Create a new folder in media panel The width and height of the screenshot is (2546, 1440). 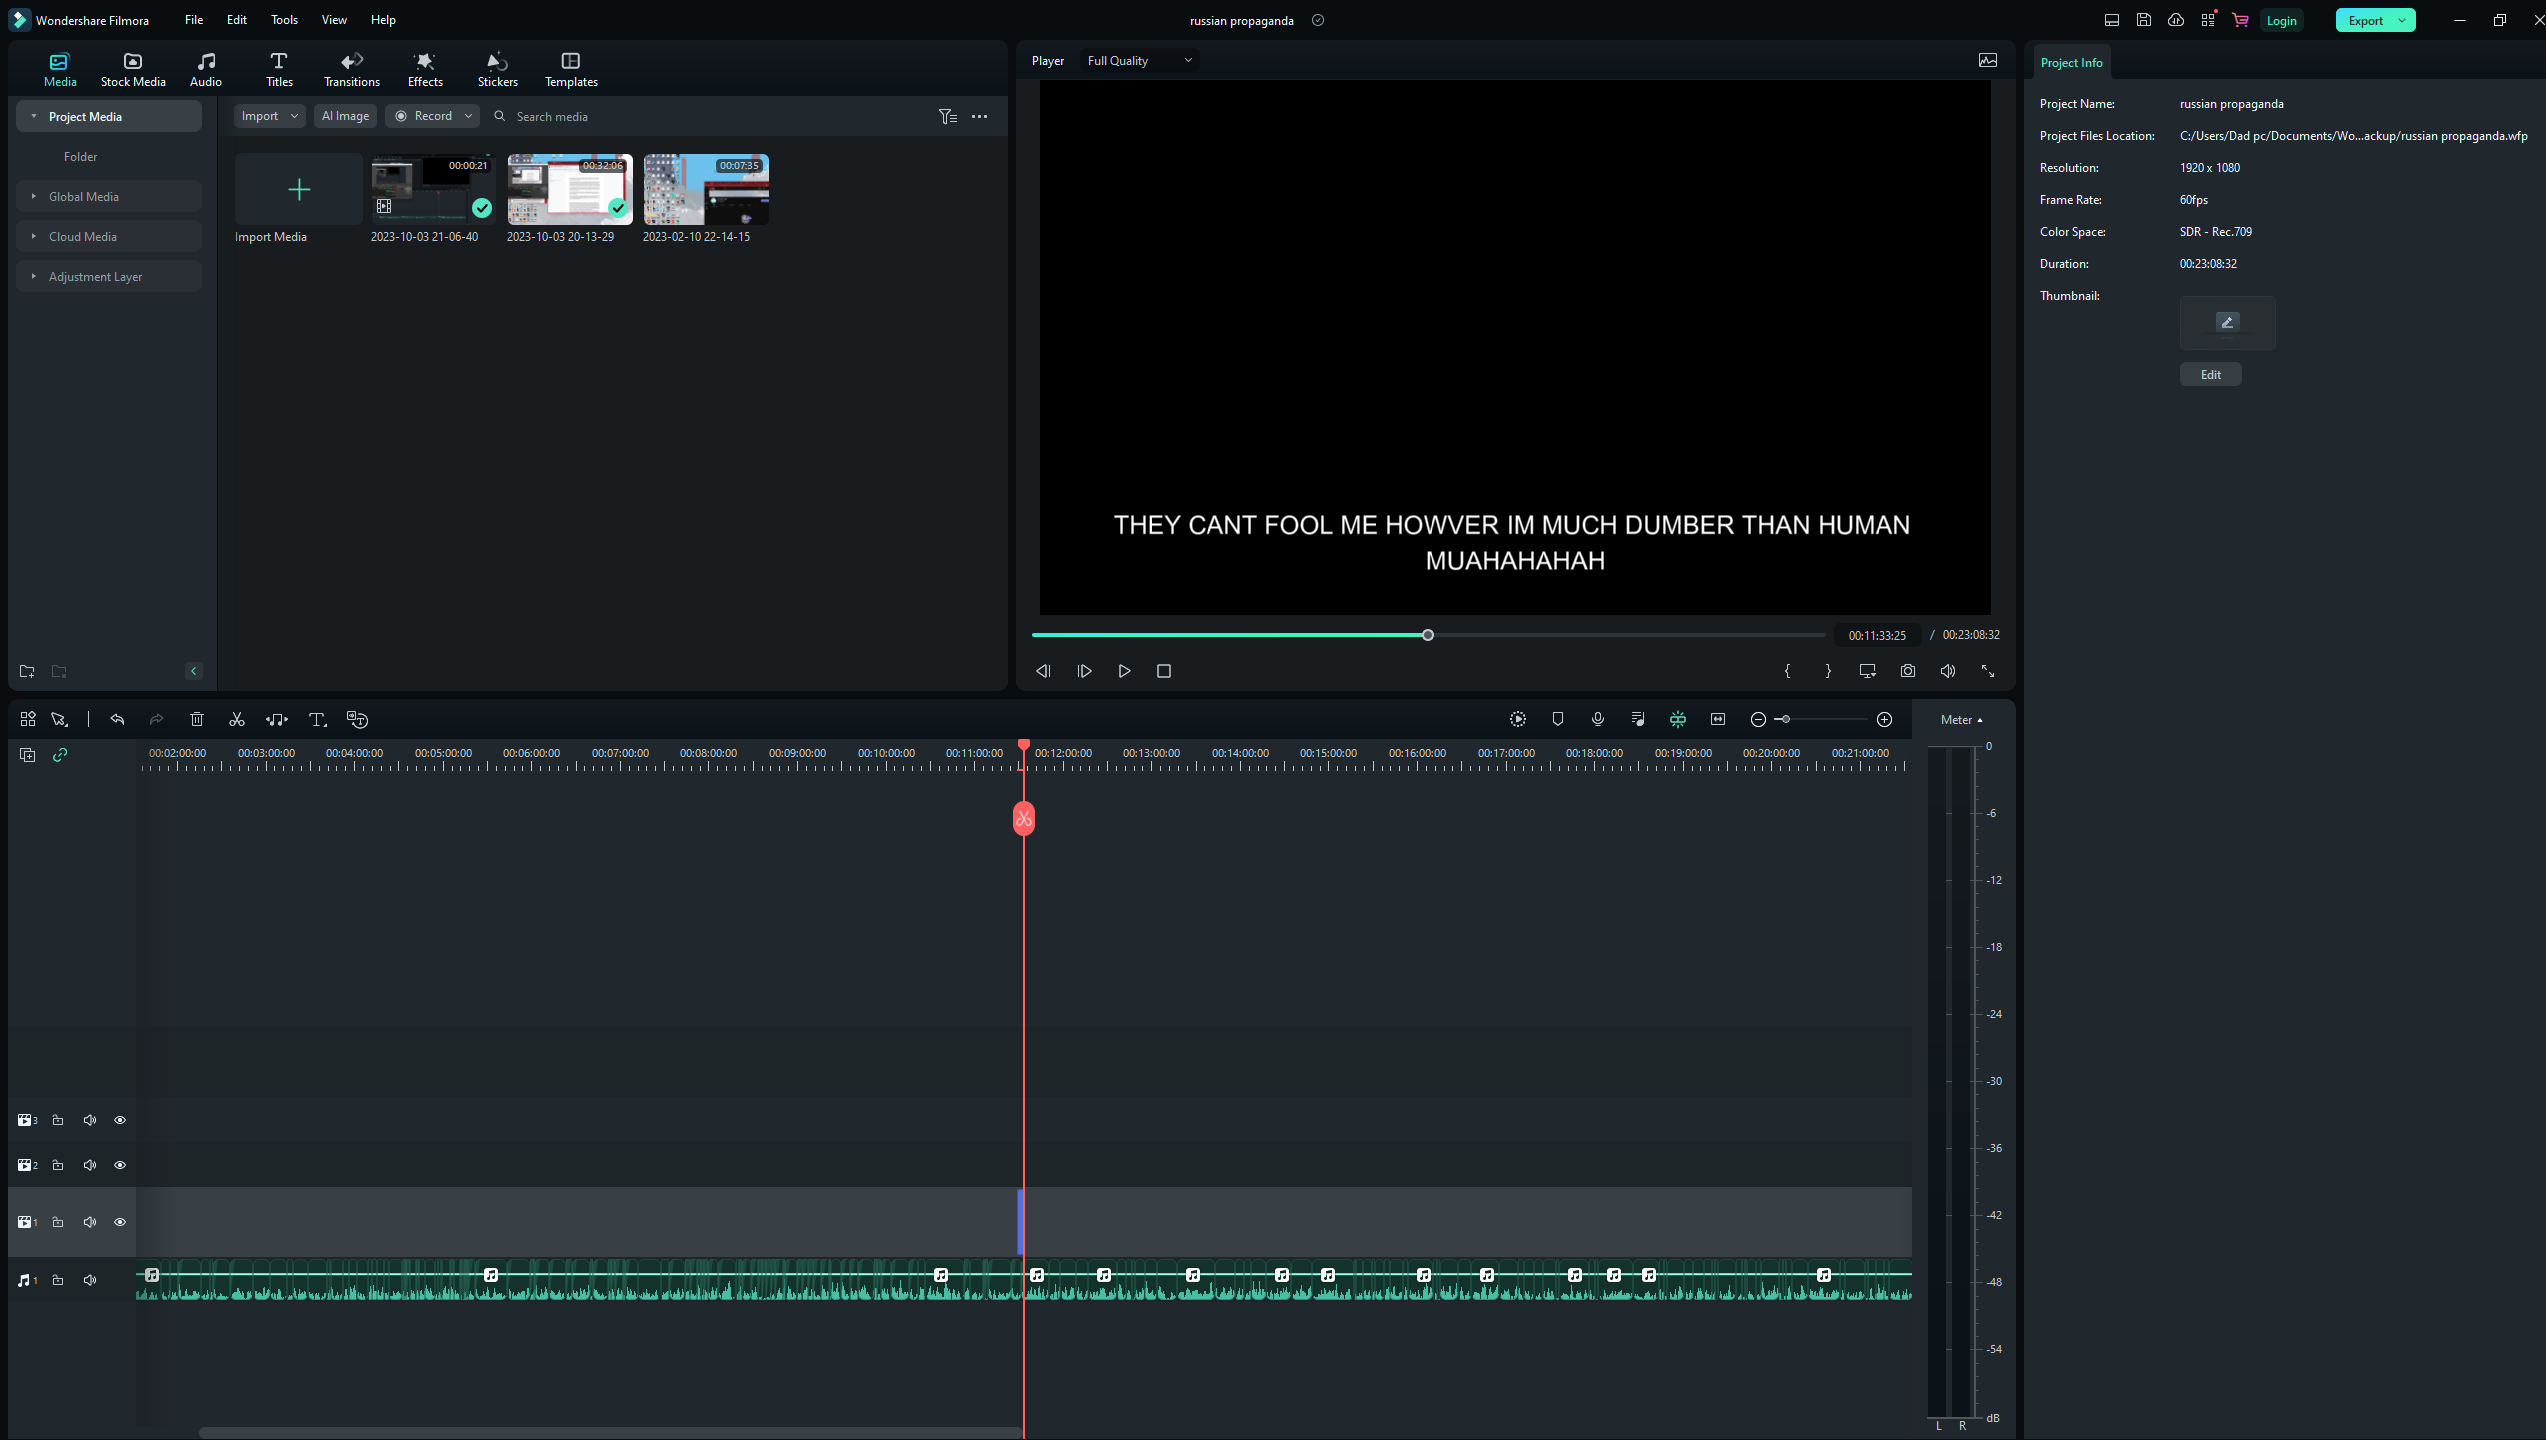coord(27,671)
